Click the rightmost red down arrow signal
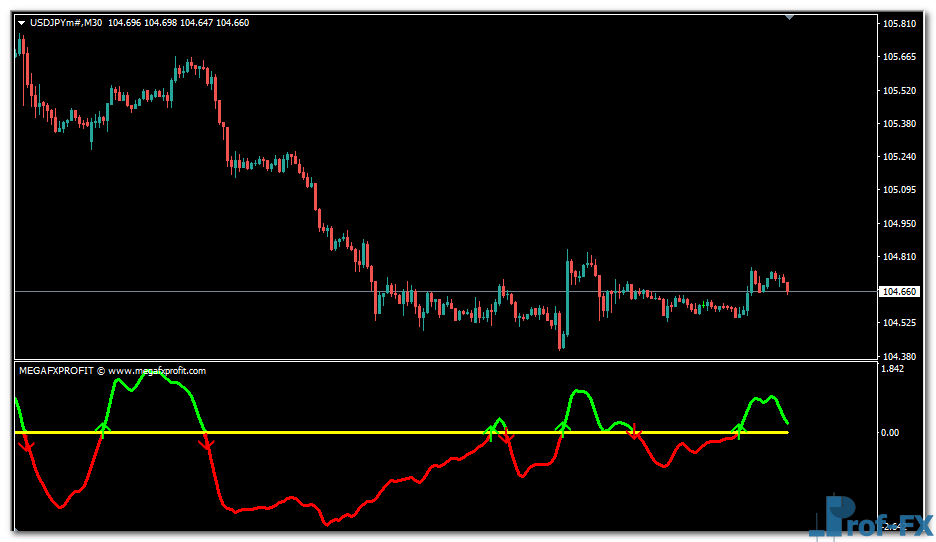 (633, 432)
